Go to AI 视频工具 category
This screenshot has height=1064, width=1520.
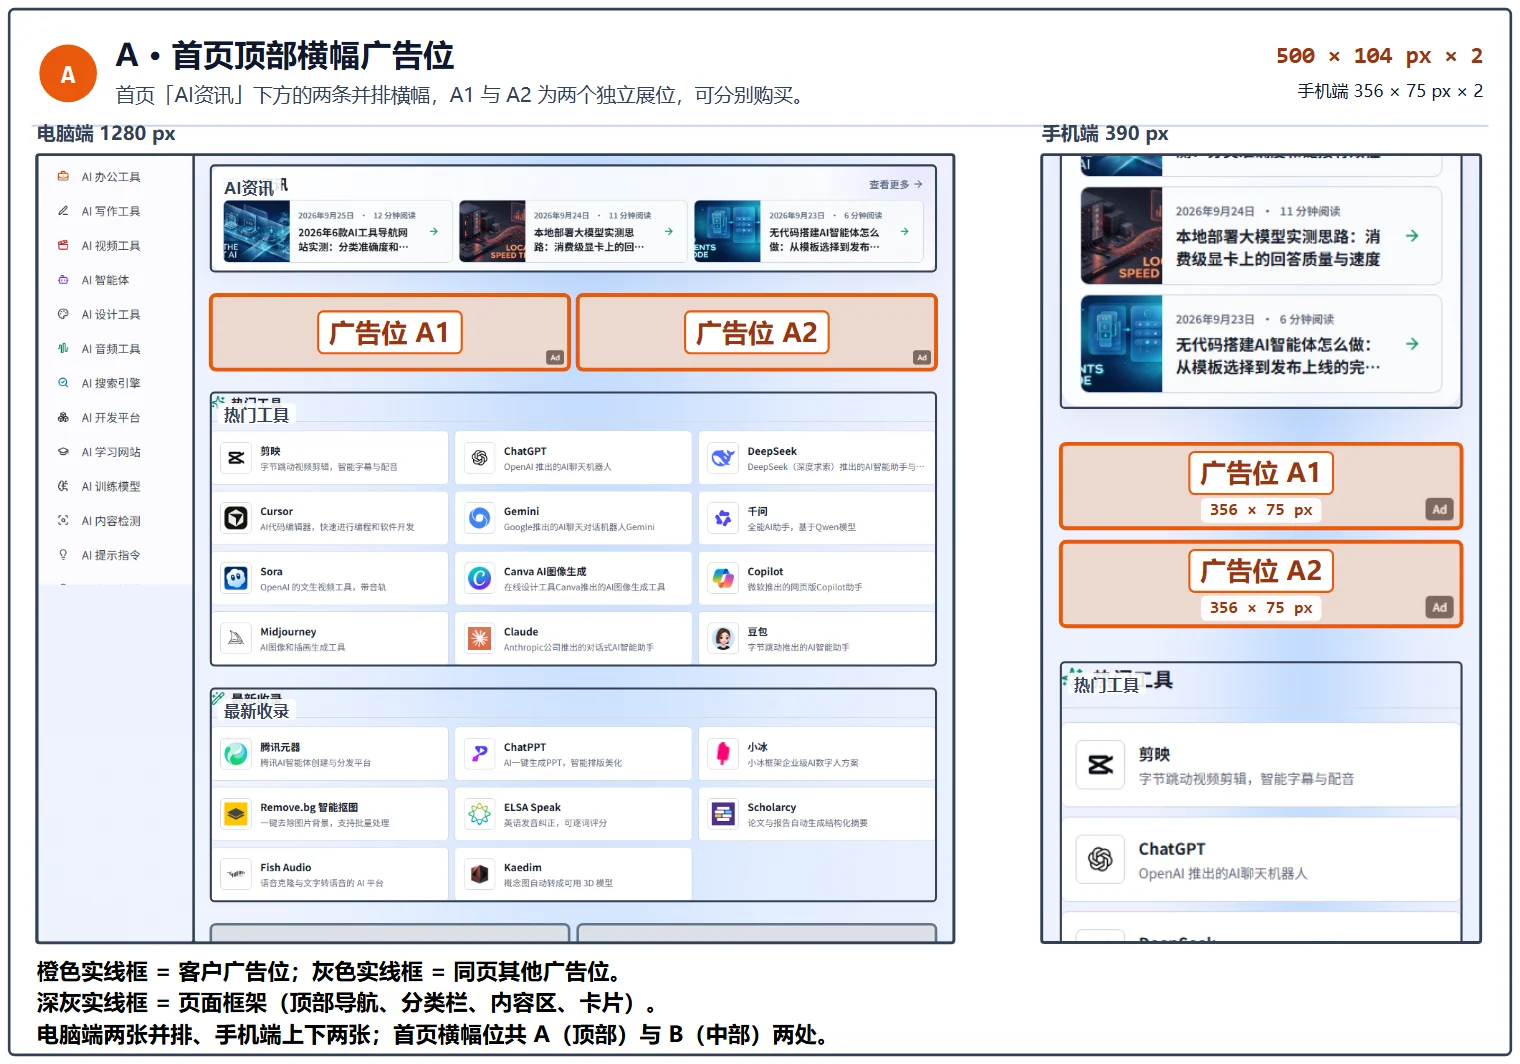coord(99,246)
